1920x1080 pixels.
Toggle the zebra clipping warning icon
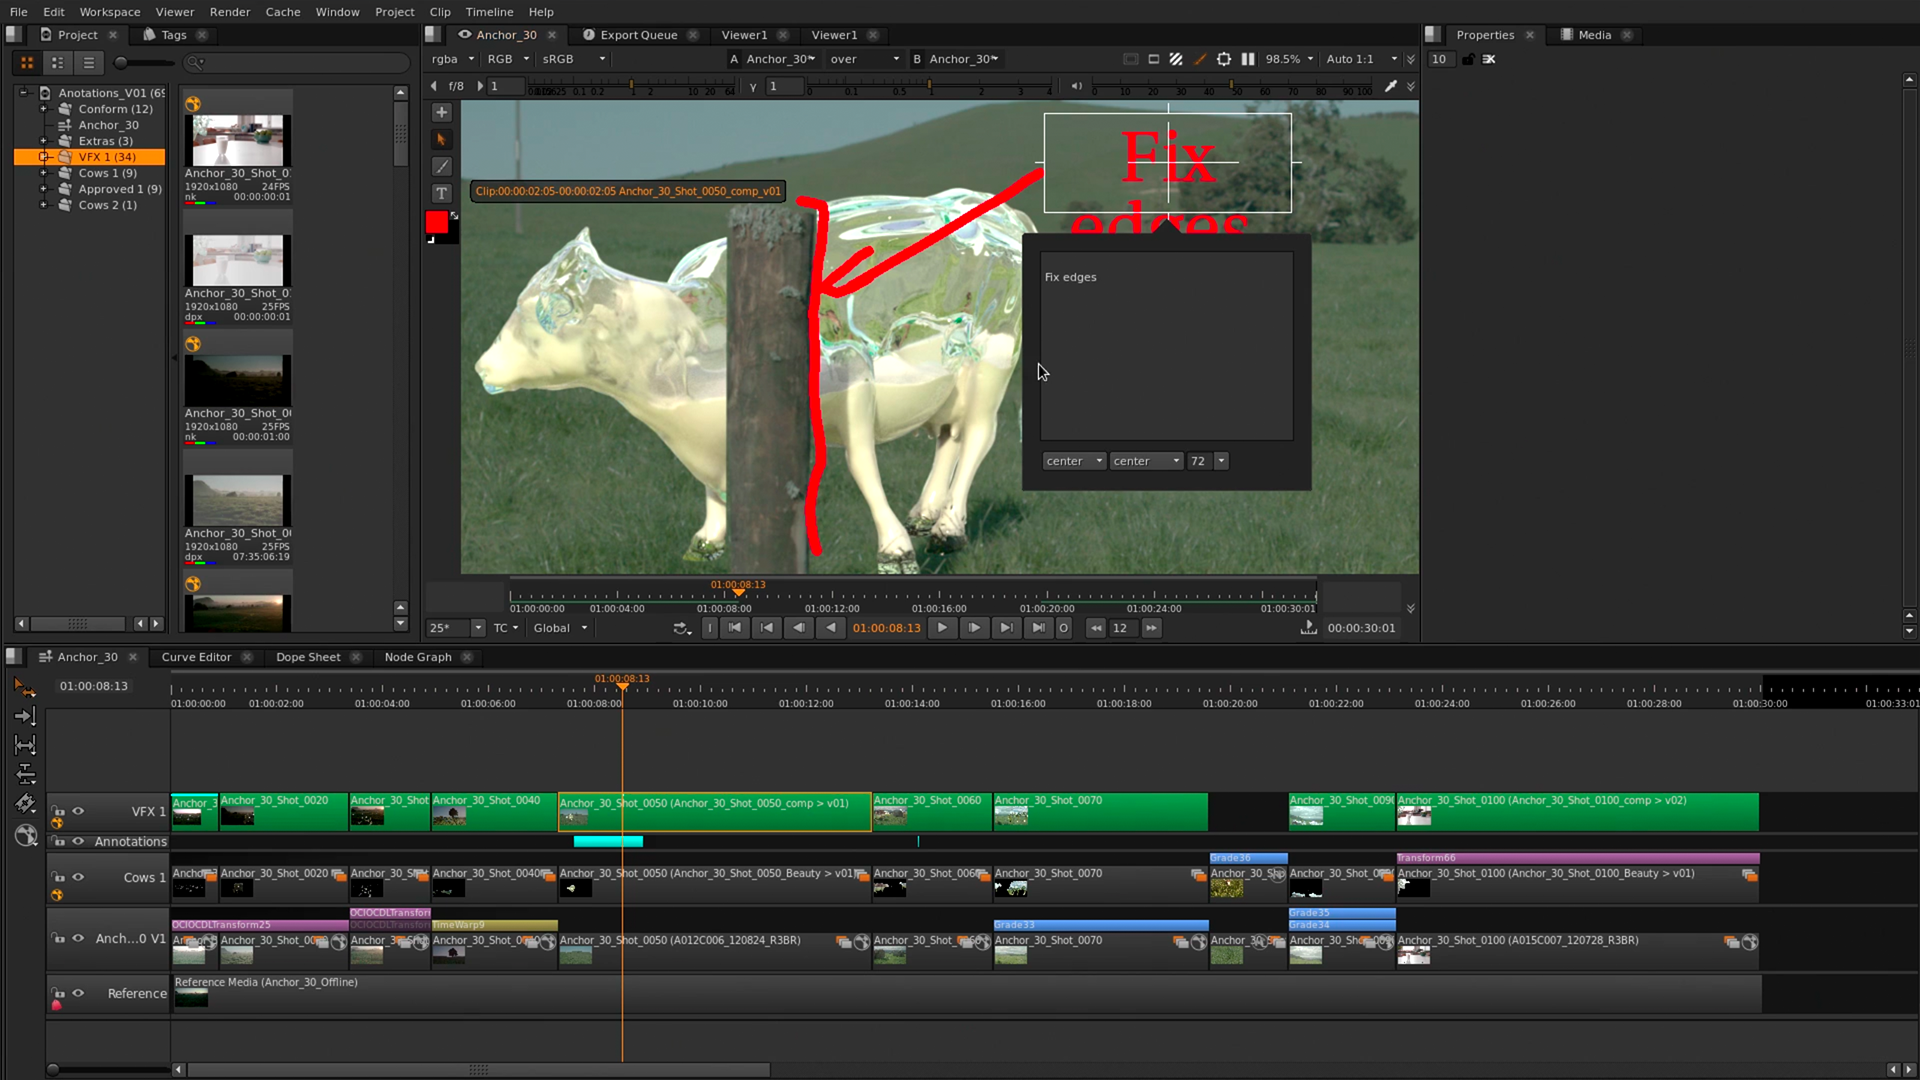[x=1177, y=59]
